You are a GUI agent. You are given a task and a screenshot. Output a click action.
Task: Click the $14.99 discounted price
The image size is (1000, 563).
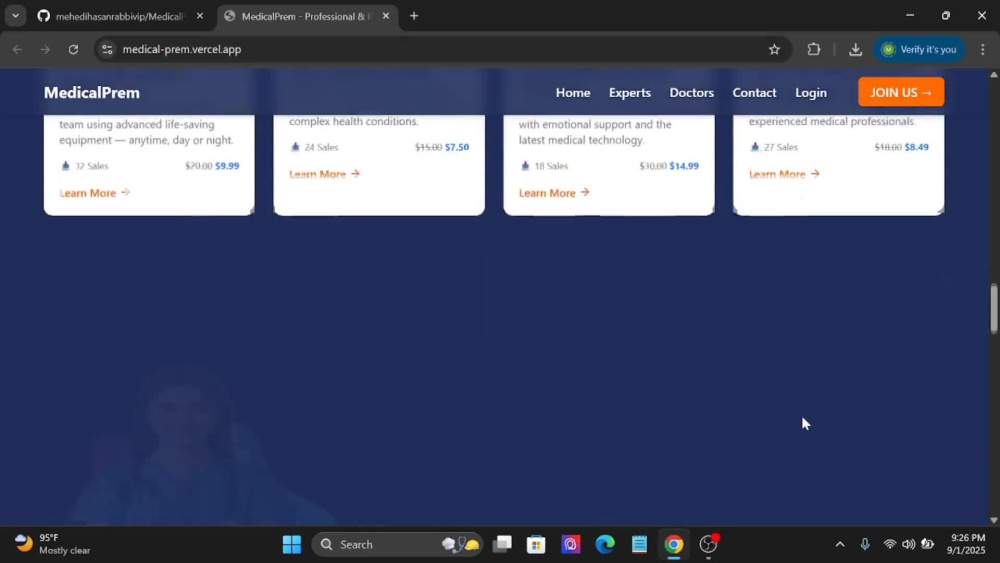tap(684, 166)
